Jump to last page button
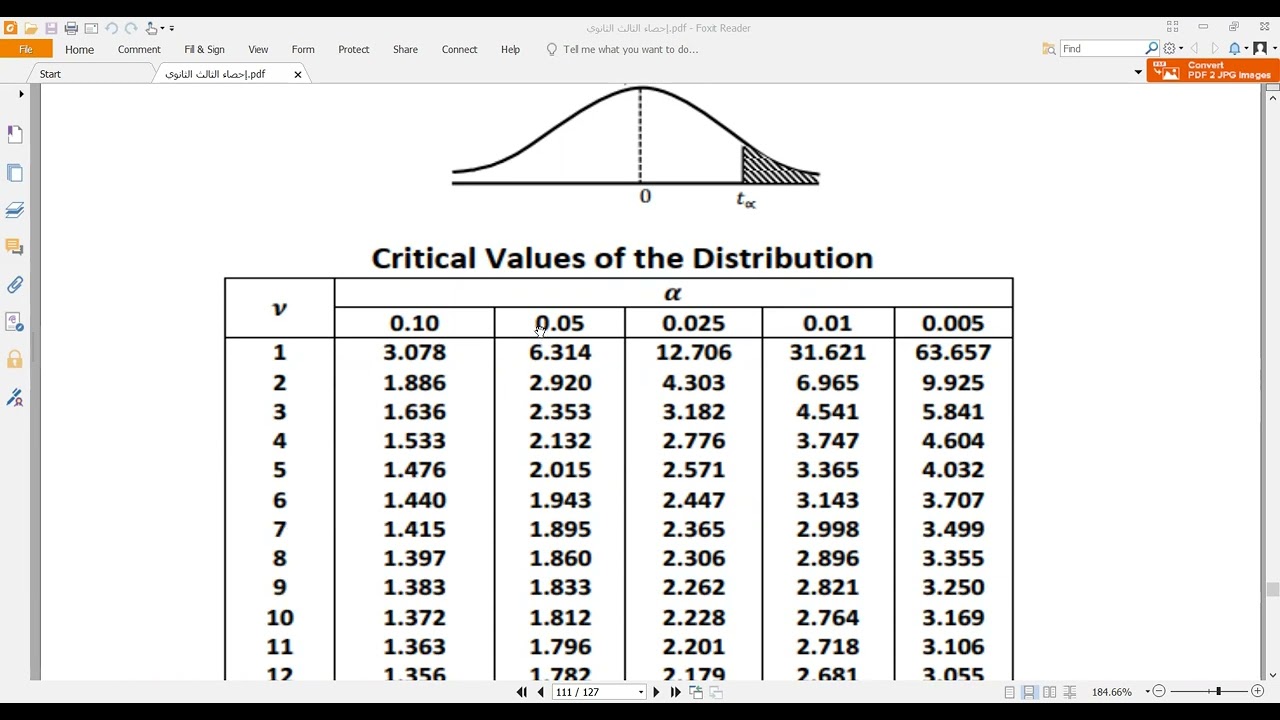The width and height of the screenshot is (1280, 720). [x=676, y=692]
